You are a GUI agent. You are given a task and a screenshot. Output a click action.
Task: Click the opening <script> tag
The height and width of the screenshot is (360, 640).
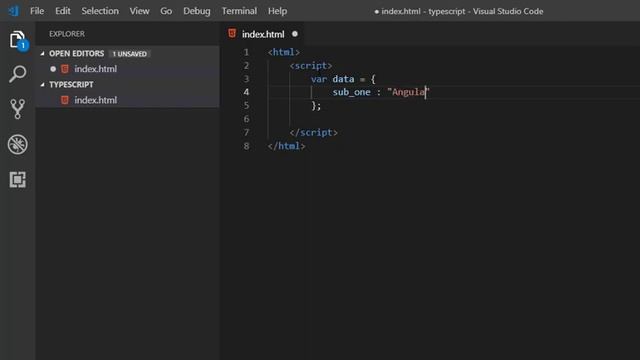tap(311, 66)
